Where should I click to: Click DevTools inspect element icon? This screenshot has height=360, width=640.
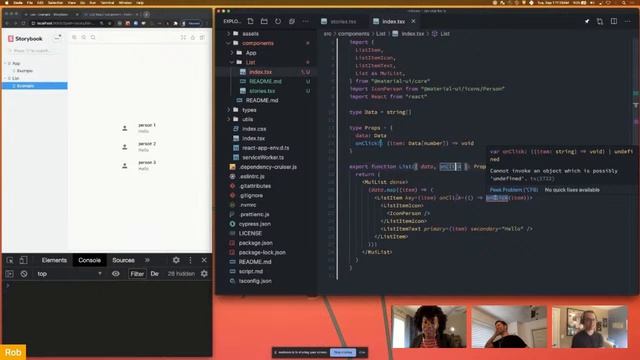click(10, 260)
